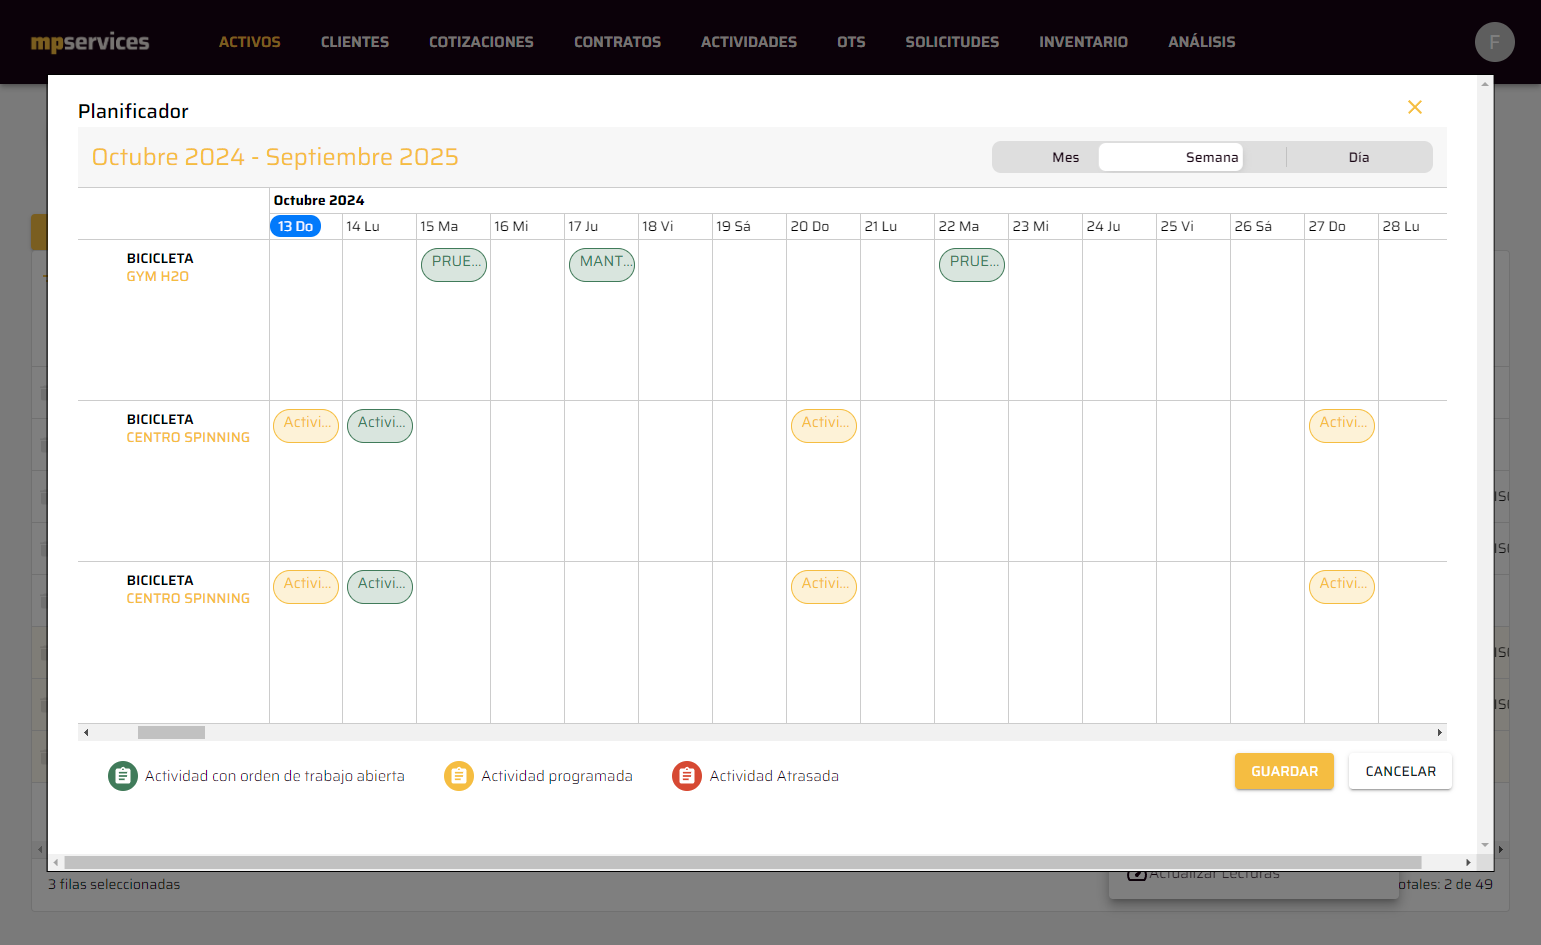Viewport: 1541px width, 945px height.
Task: Open first CENTRO SPINNING activity on 27 Do
Action: click(x=1342, y=425)
